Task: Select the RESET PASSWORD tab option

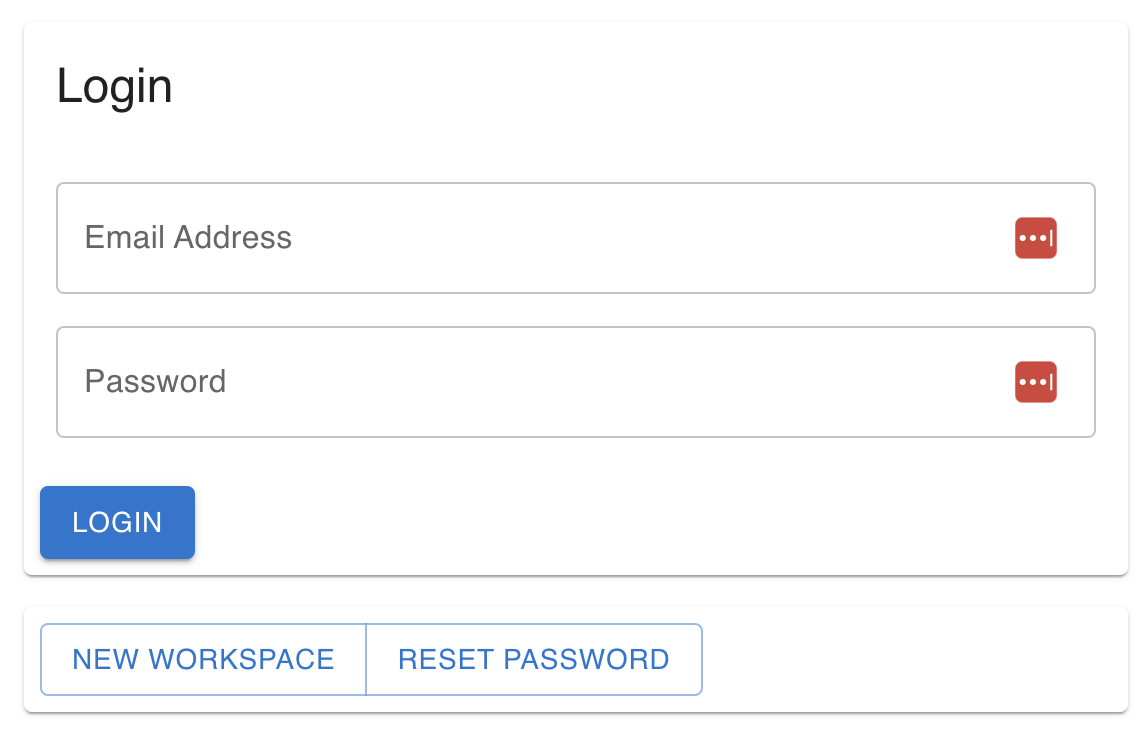Action: (534, 659)
